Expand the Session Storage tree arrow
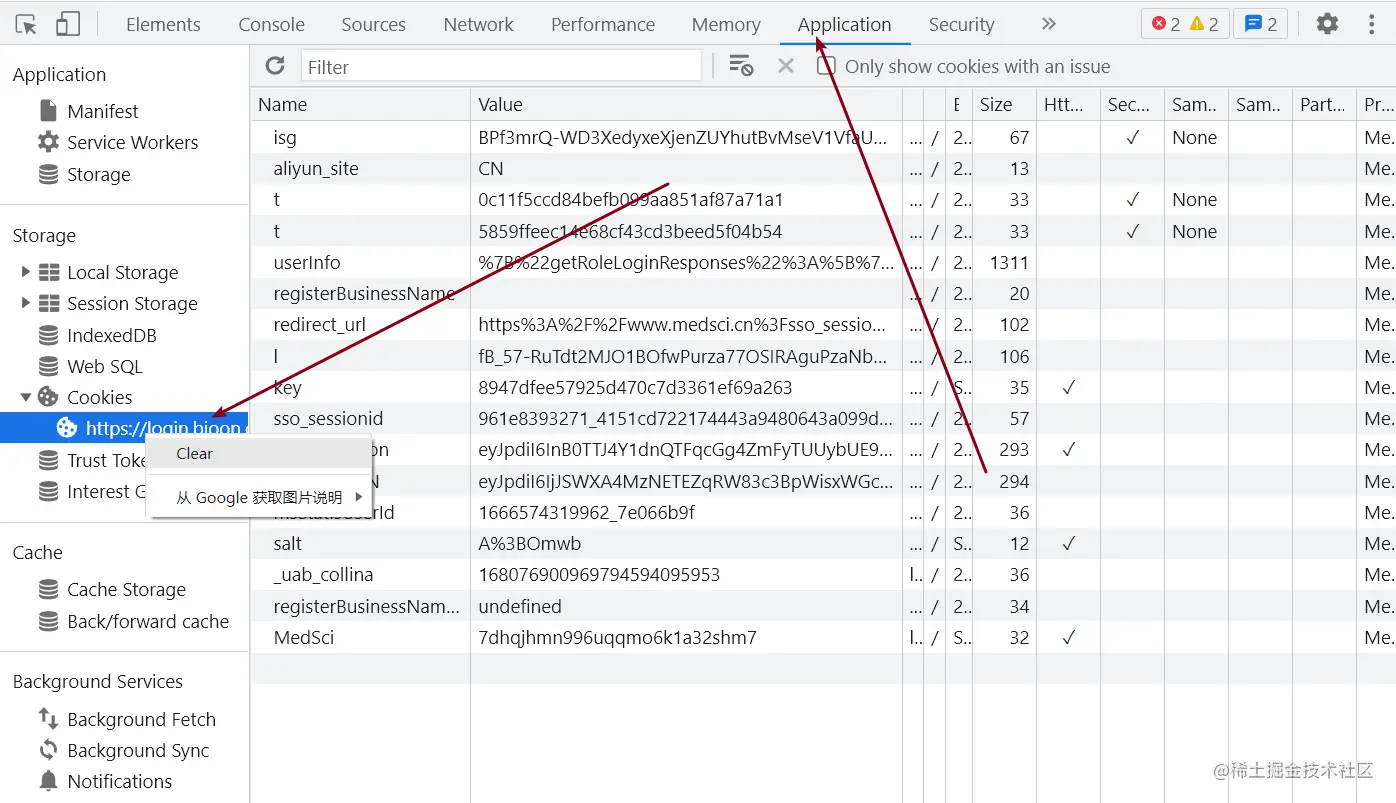This screenshot has width=1396, height=803. coord(25,303)
